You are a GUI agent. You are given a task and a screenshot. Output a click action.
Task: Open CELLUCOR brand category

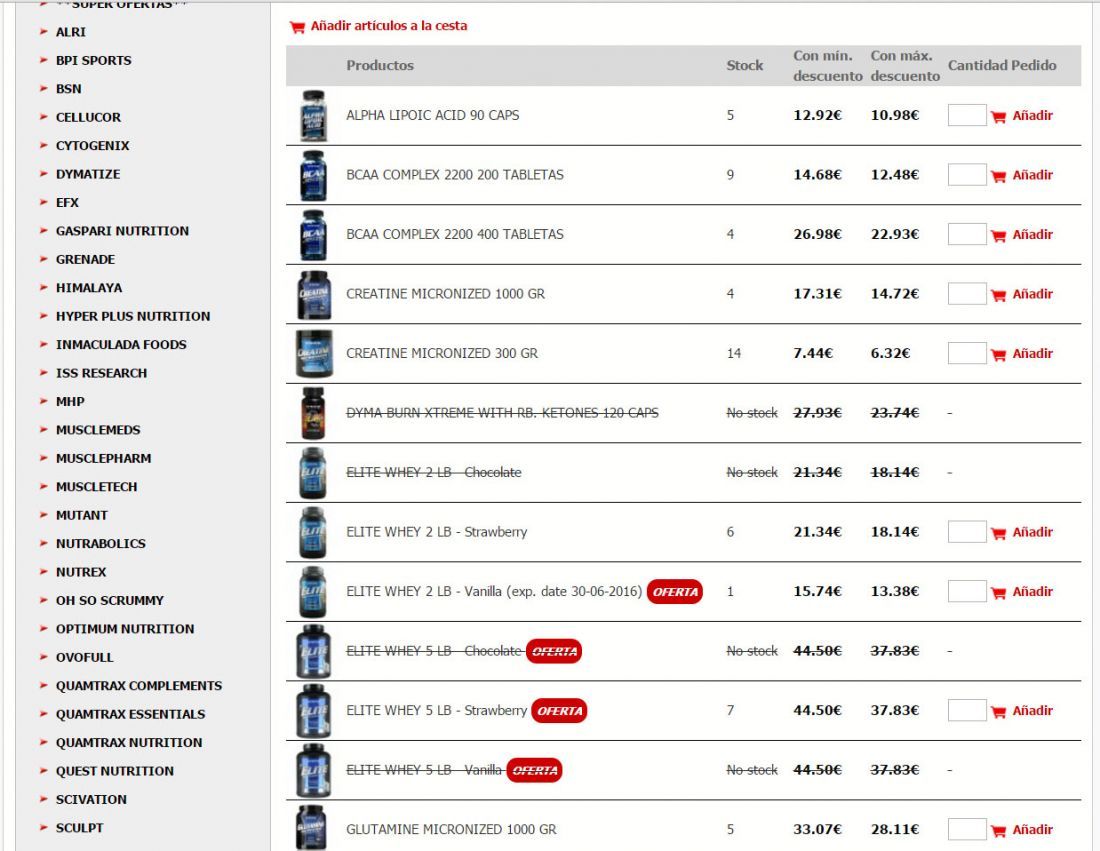point(88,117)
